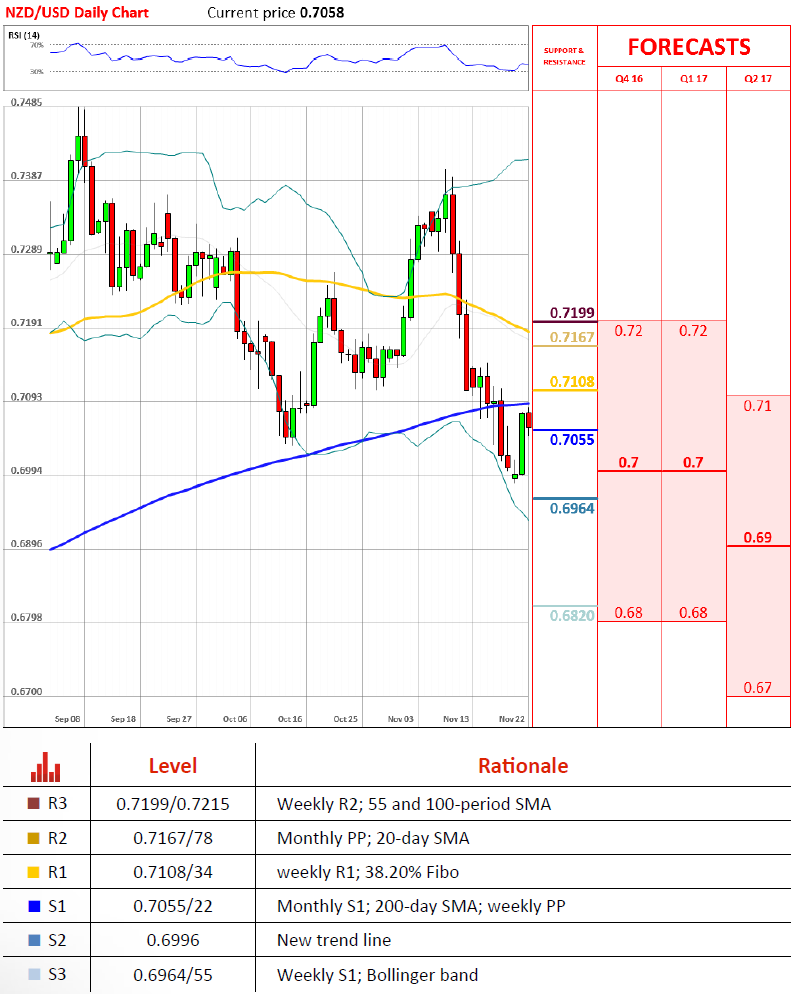Select the R3 dark red color swatch
The image size is (799, 994).
pyautogui.click(x=34, y=804)
